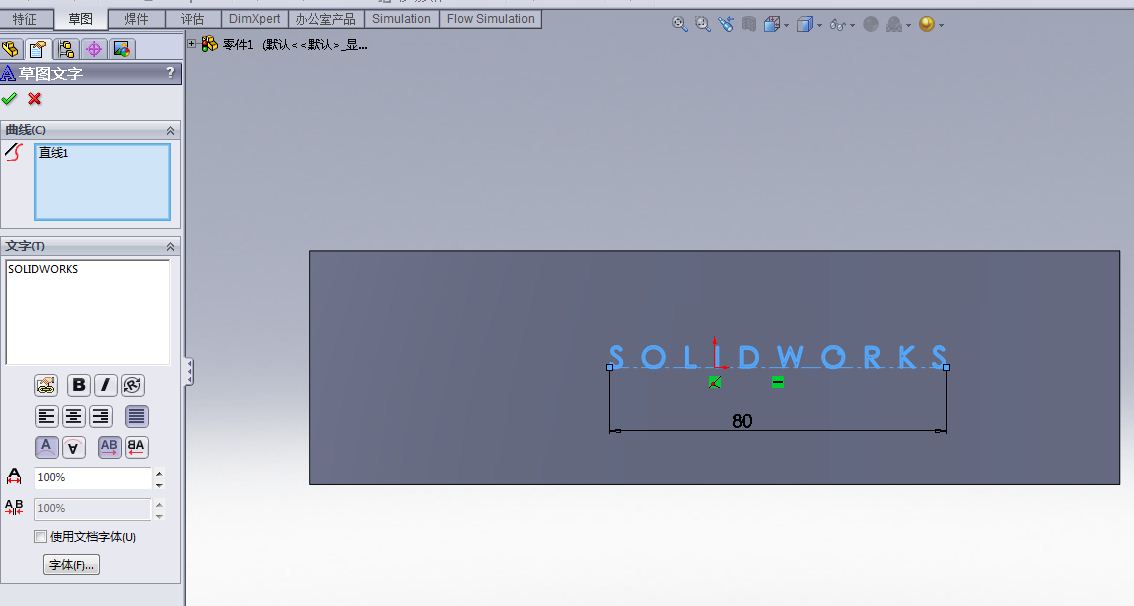This screenshot has height=606, width=1134.
Task: Switch to the DimXpert tab
Action: point(255,19)
